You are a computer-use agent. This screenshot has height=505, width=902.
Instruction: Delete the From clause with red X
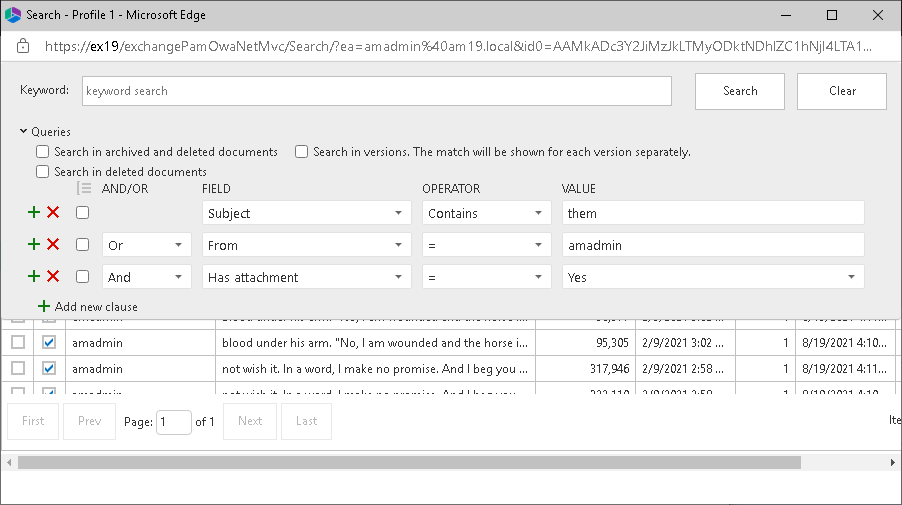pyautogui.click(x=53, y=245)
